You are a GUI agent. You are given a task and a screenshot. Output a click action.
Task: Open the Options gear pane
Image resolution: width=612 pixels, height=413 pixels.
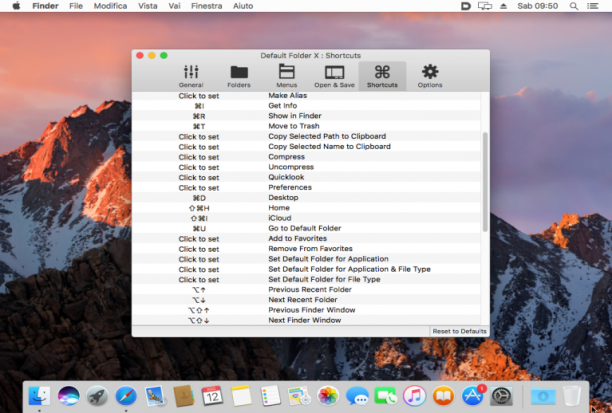click(430, 76)
